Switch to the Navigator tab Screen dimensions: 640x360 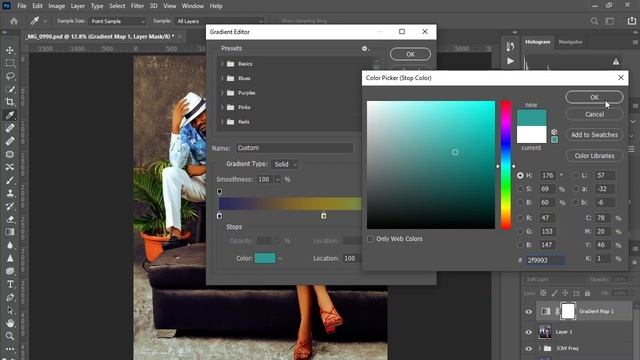[x=570, y=42]
